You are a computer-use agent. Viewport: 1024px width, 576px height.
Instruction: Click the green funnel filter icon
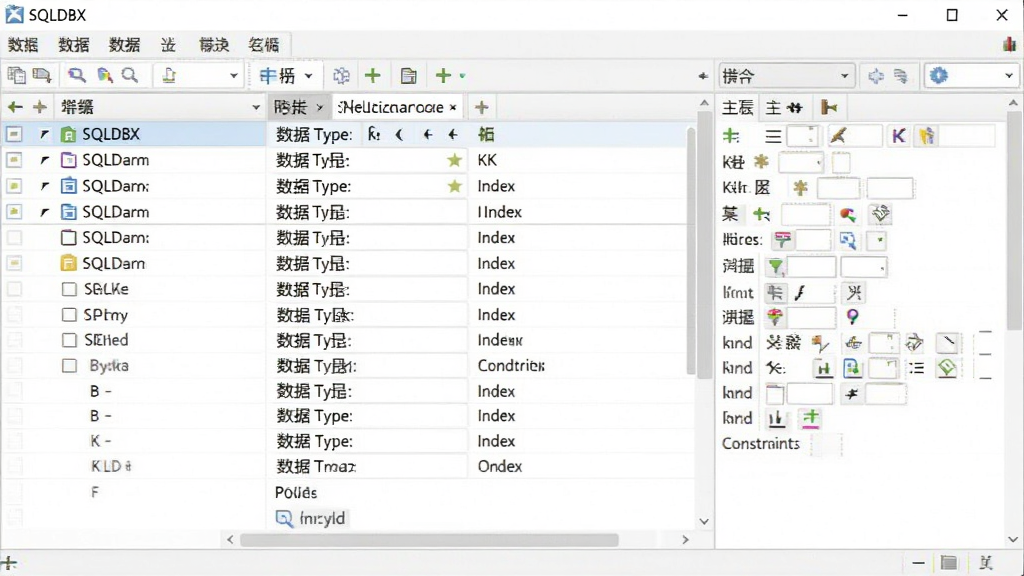[x=775, y=266]
